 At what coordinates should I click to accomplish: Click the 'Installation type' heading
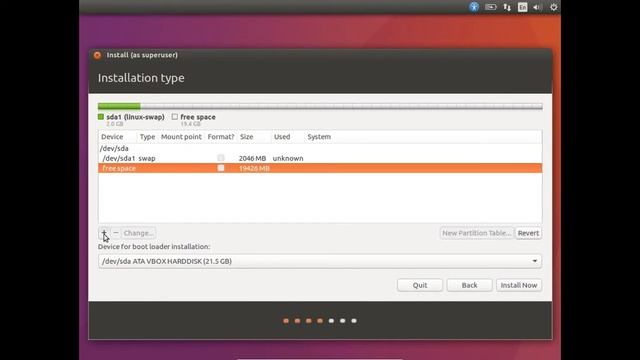point(141,78)
